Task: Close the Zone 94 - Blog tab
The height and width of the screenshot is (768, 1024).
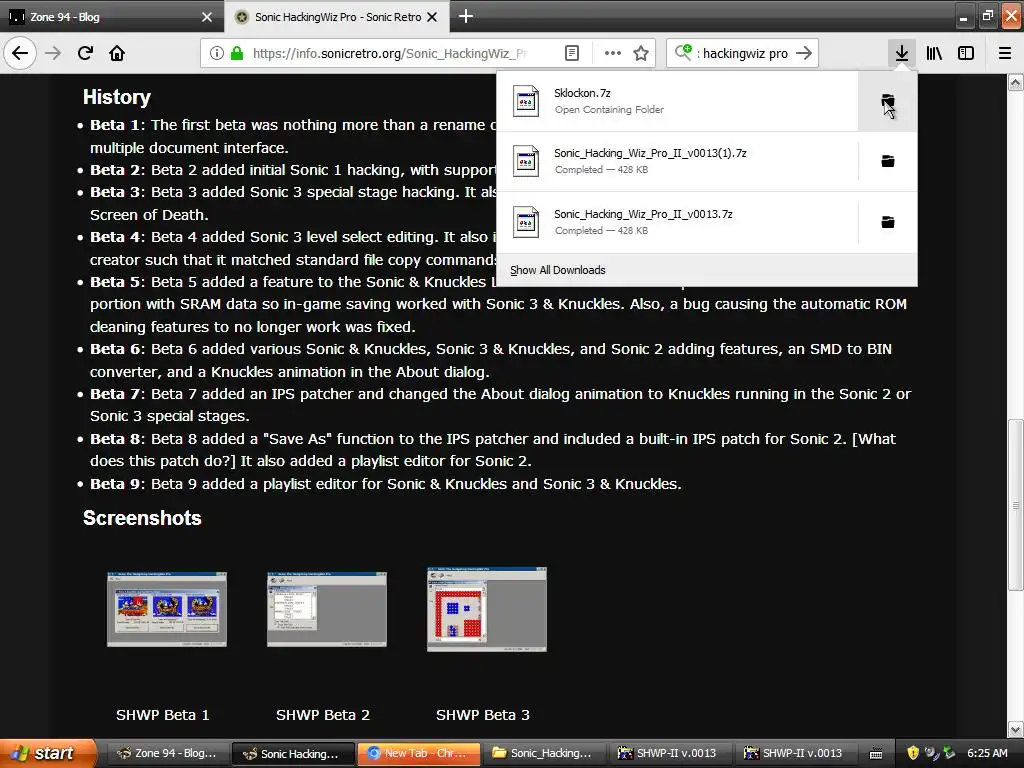Action: [x=207, y=17]
